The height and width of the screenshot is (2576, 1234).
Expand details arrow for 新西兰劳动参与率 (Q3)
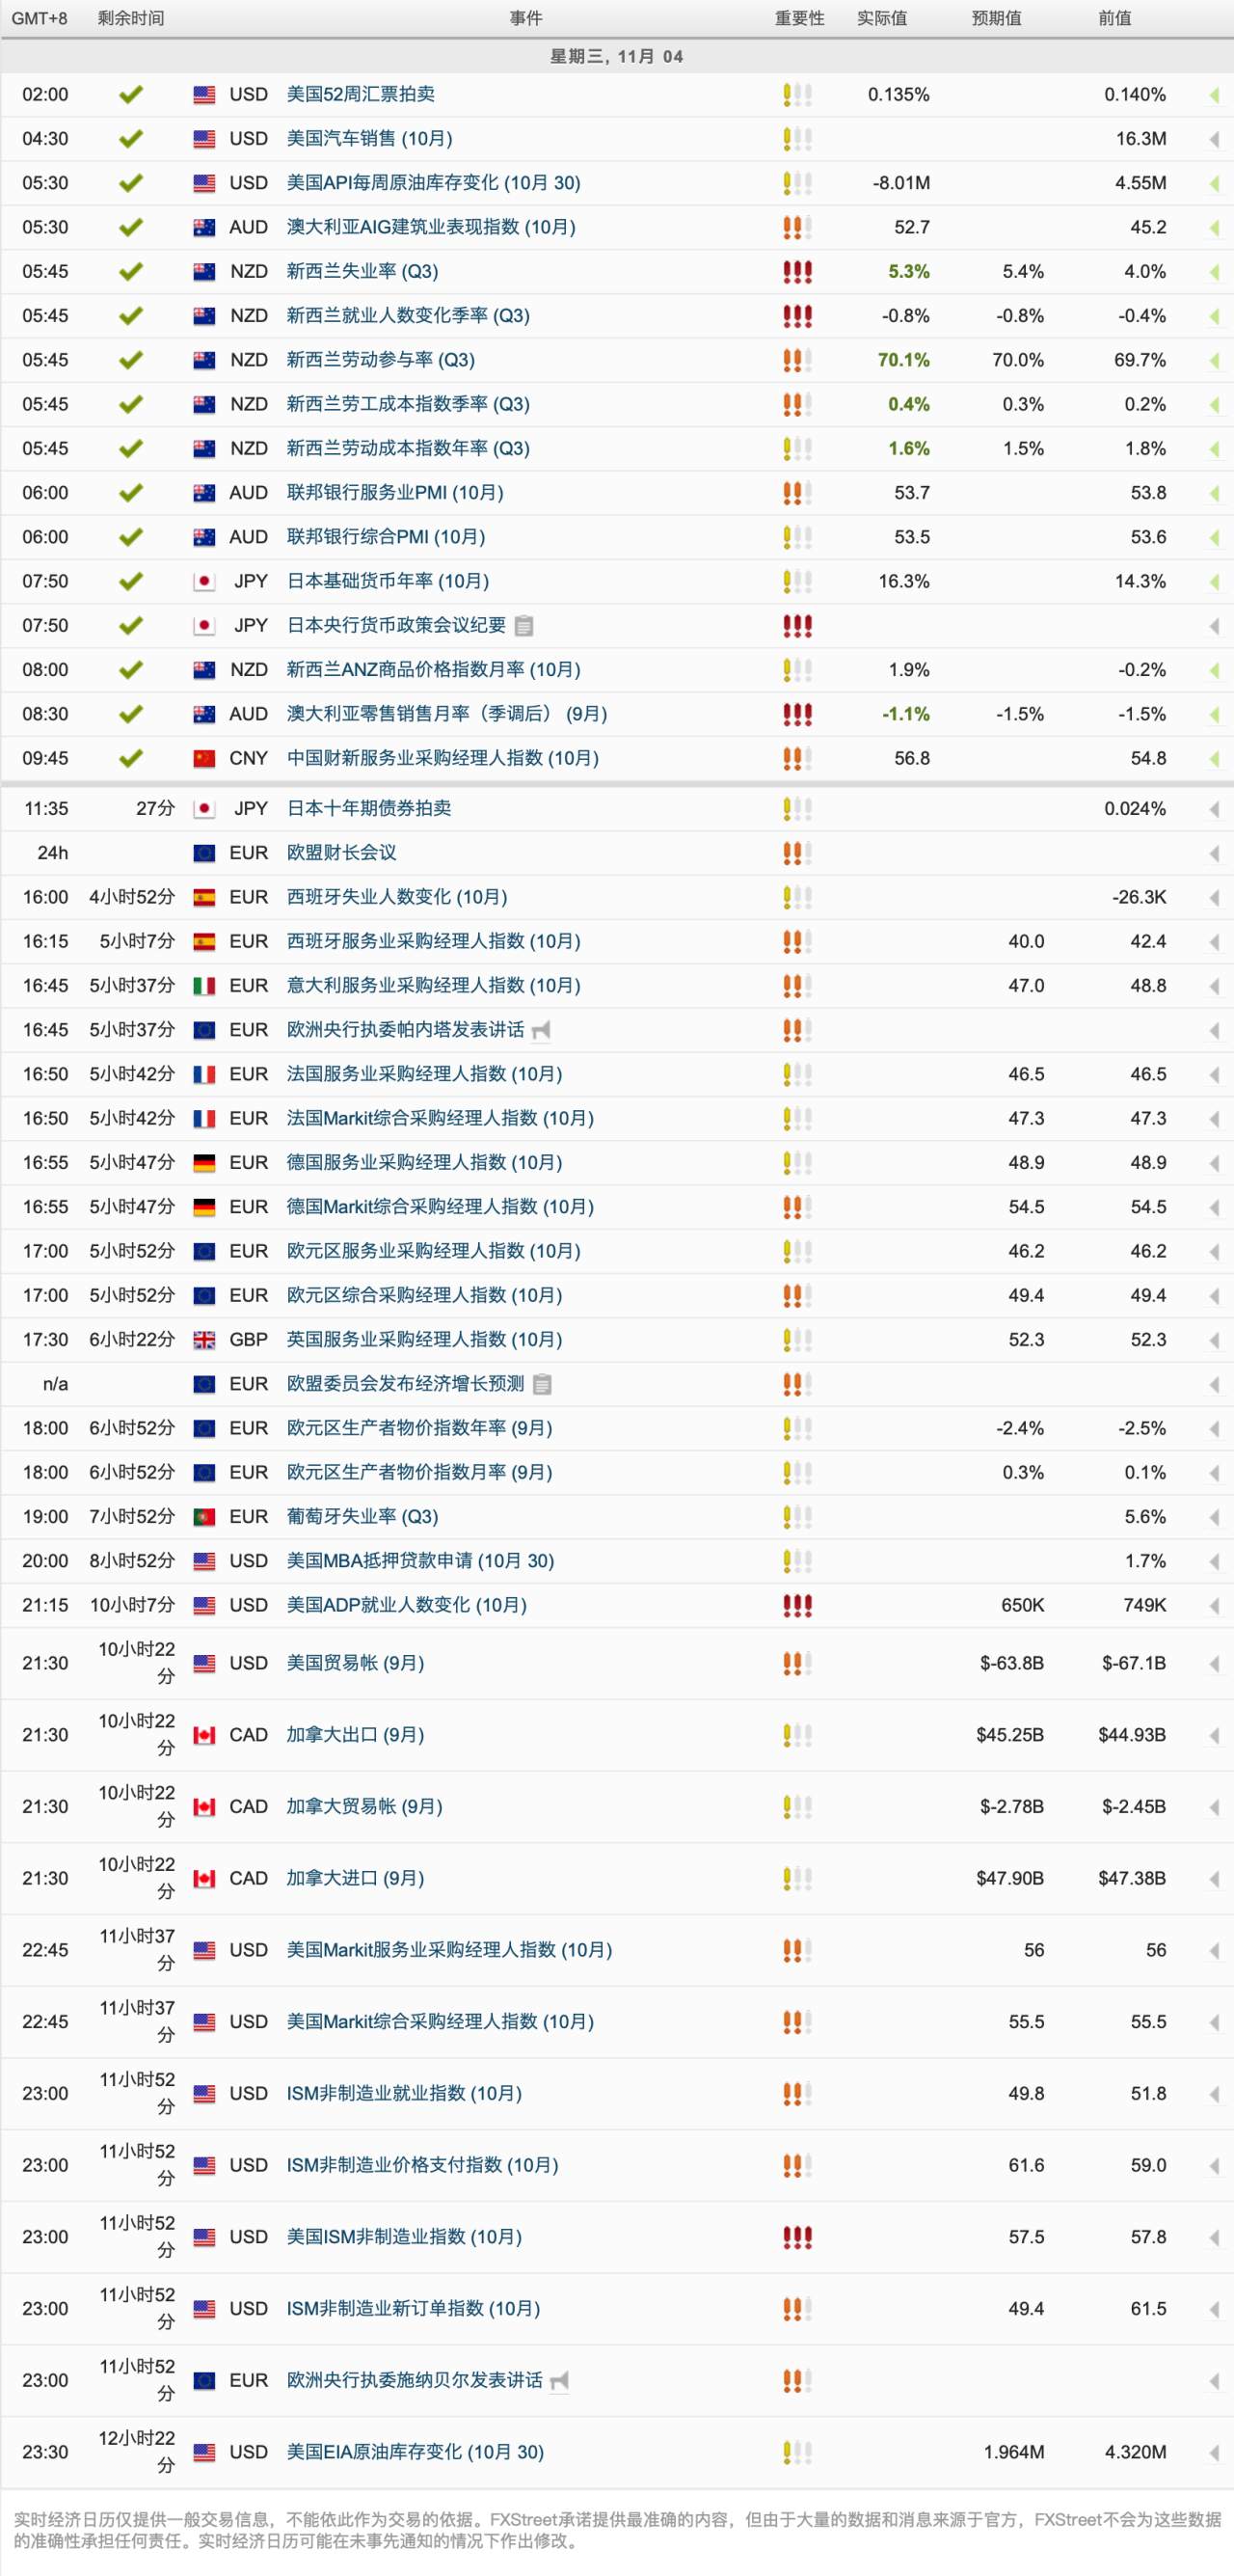tap(1214, 360)
